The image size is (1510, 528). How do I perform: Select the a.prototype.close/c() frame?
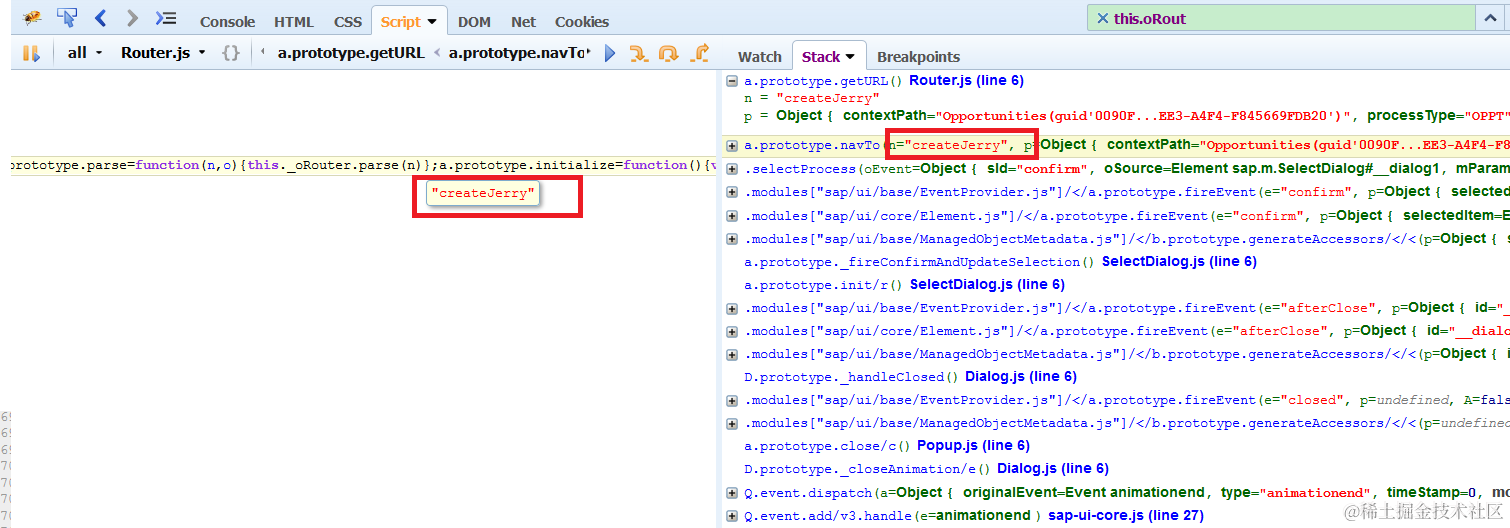pos(827,446)
